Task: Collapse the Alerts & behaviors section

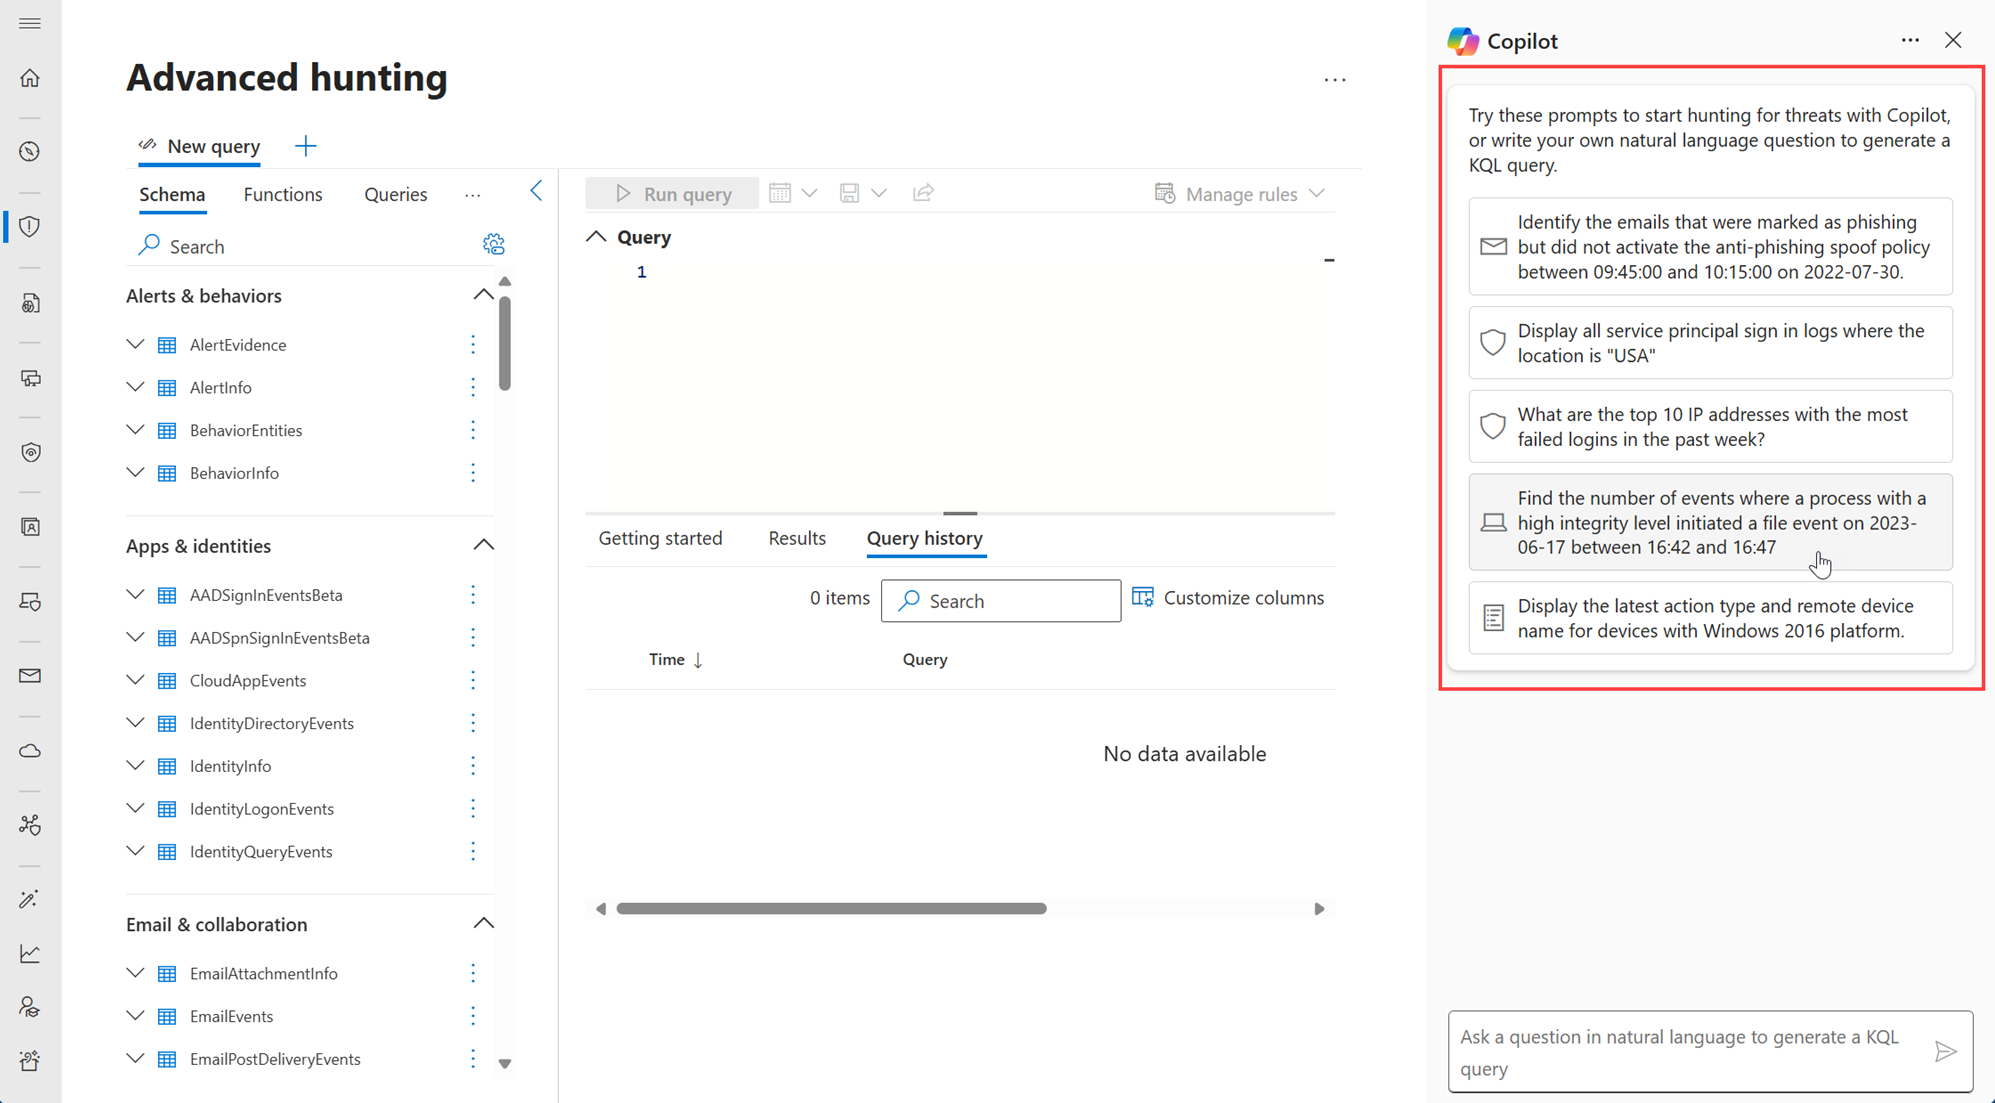Action: [x=483, y=295]
